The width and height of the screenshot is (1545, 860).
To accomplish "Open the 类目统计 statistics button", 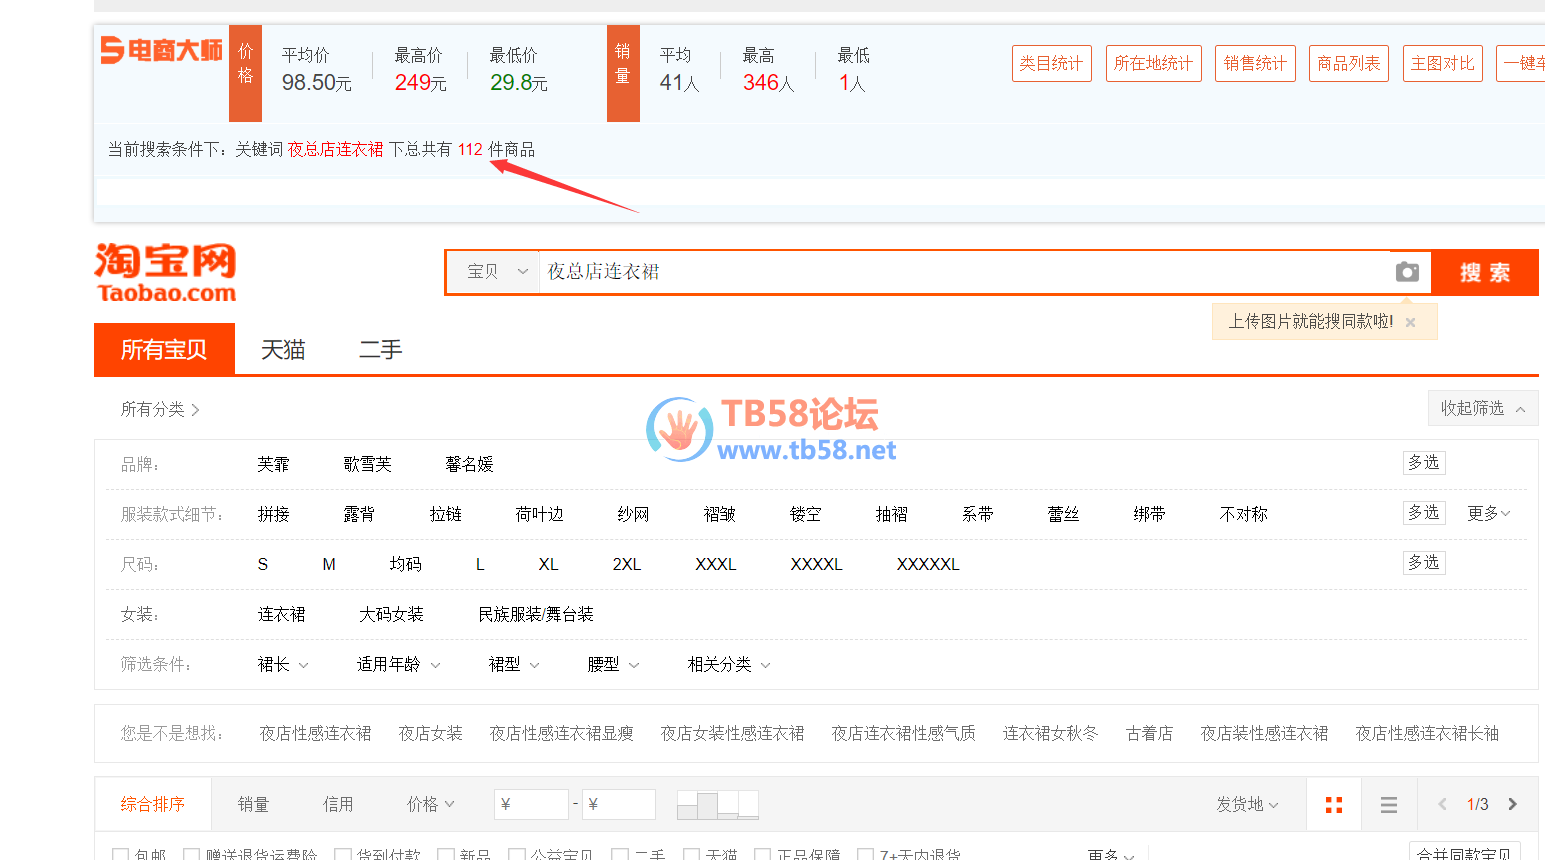I will (x=1051, y=63).
